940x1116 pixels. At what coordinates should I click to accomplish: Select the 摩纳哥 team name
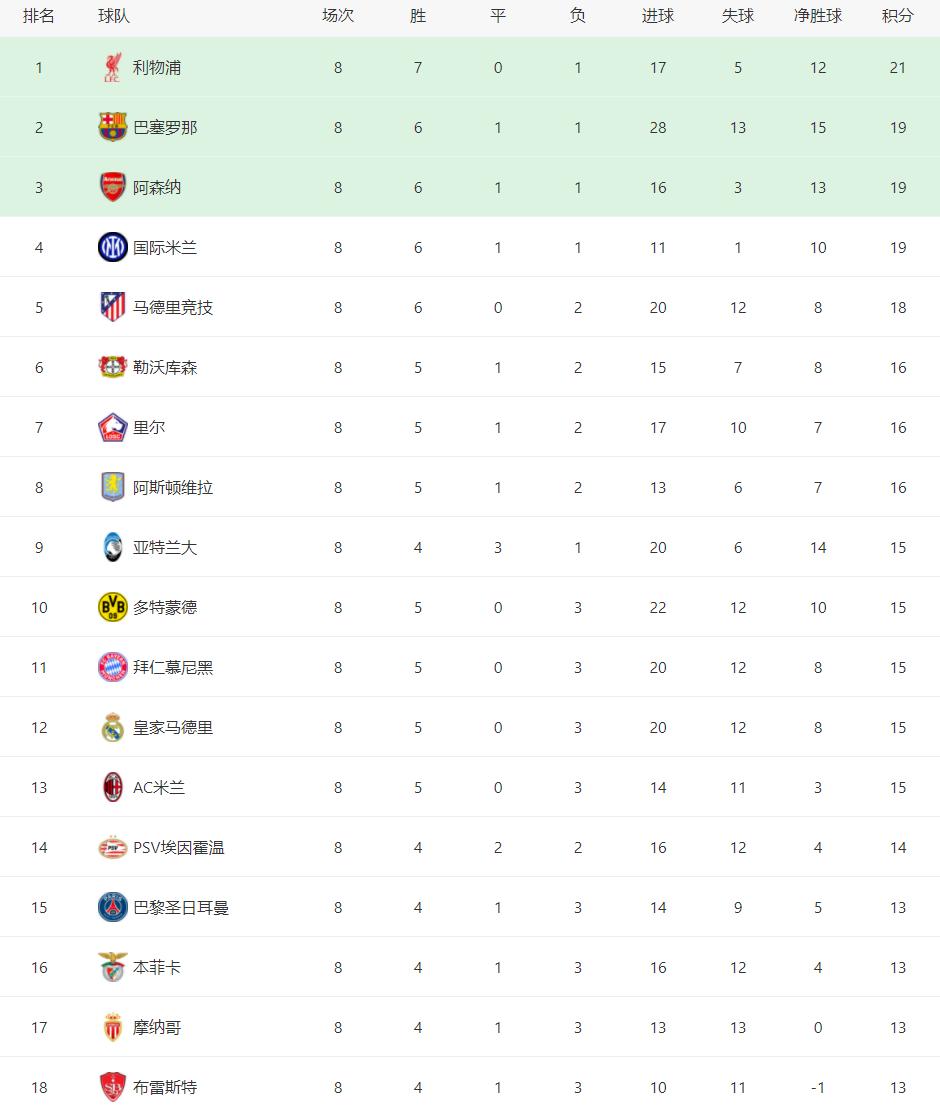[x=157, y=1028]
